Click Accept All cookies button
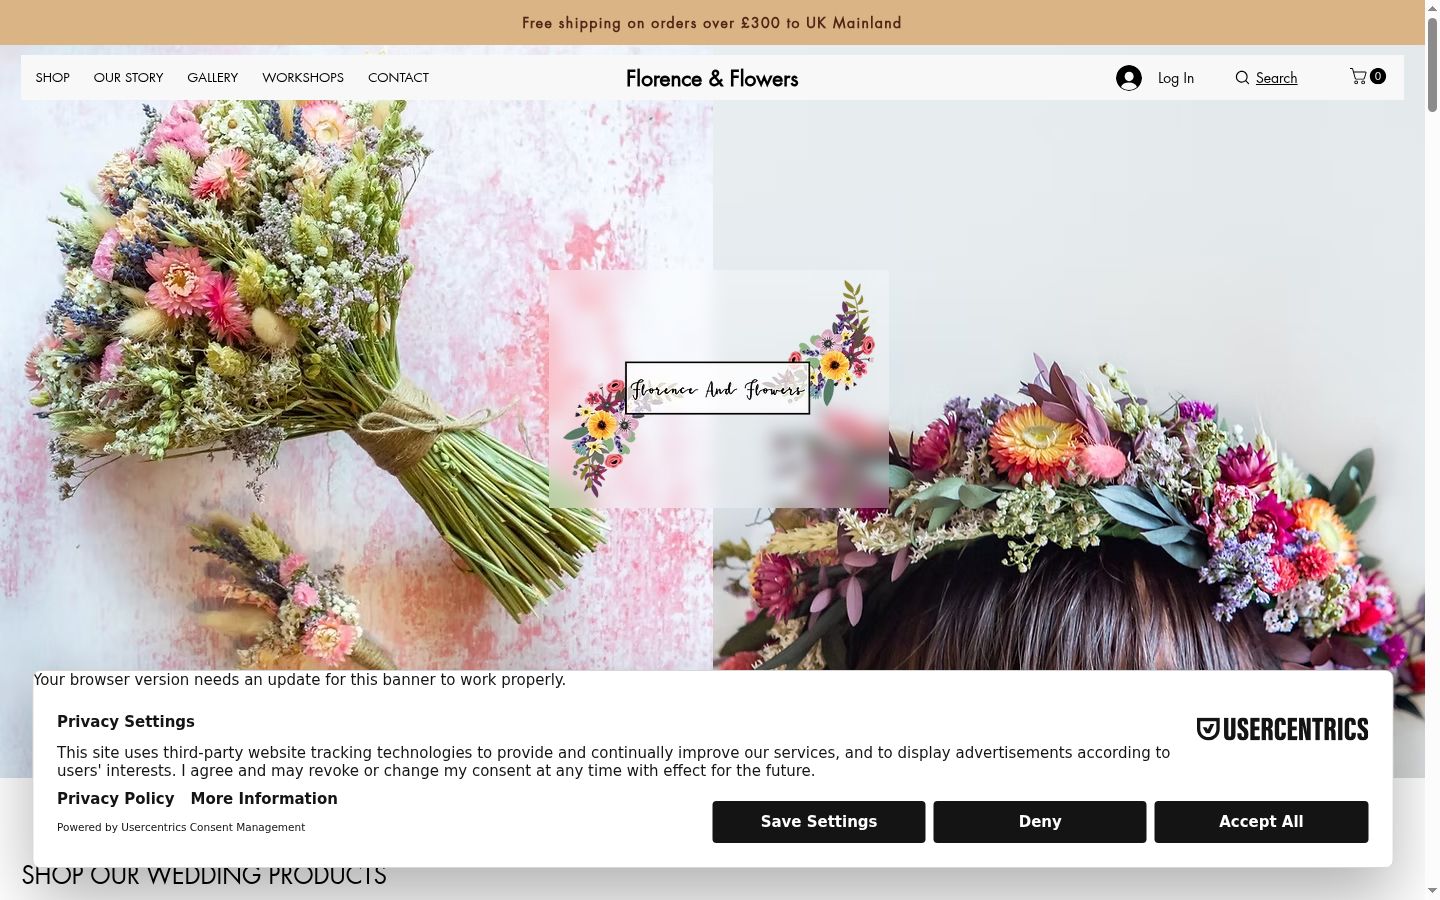The width and height of the screenshot is (1440, 900). pos(1261,822)
